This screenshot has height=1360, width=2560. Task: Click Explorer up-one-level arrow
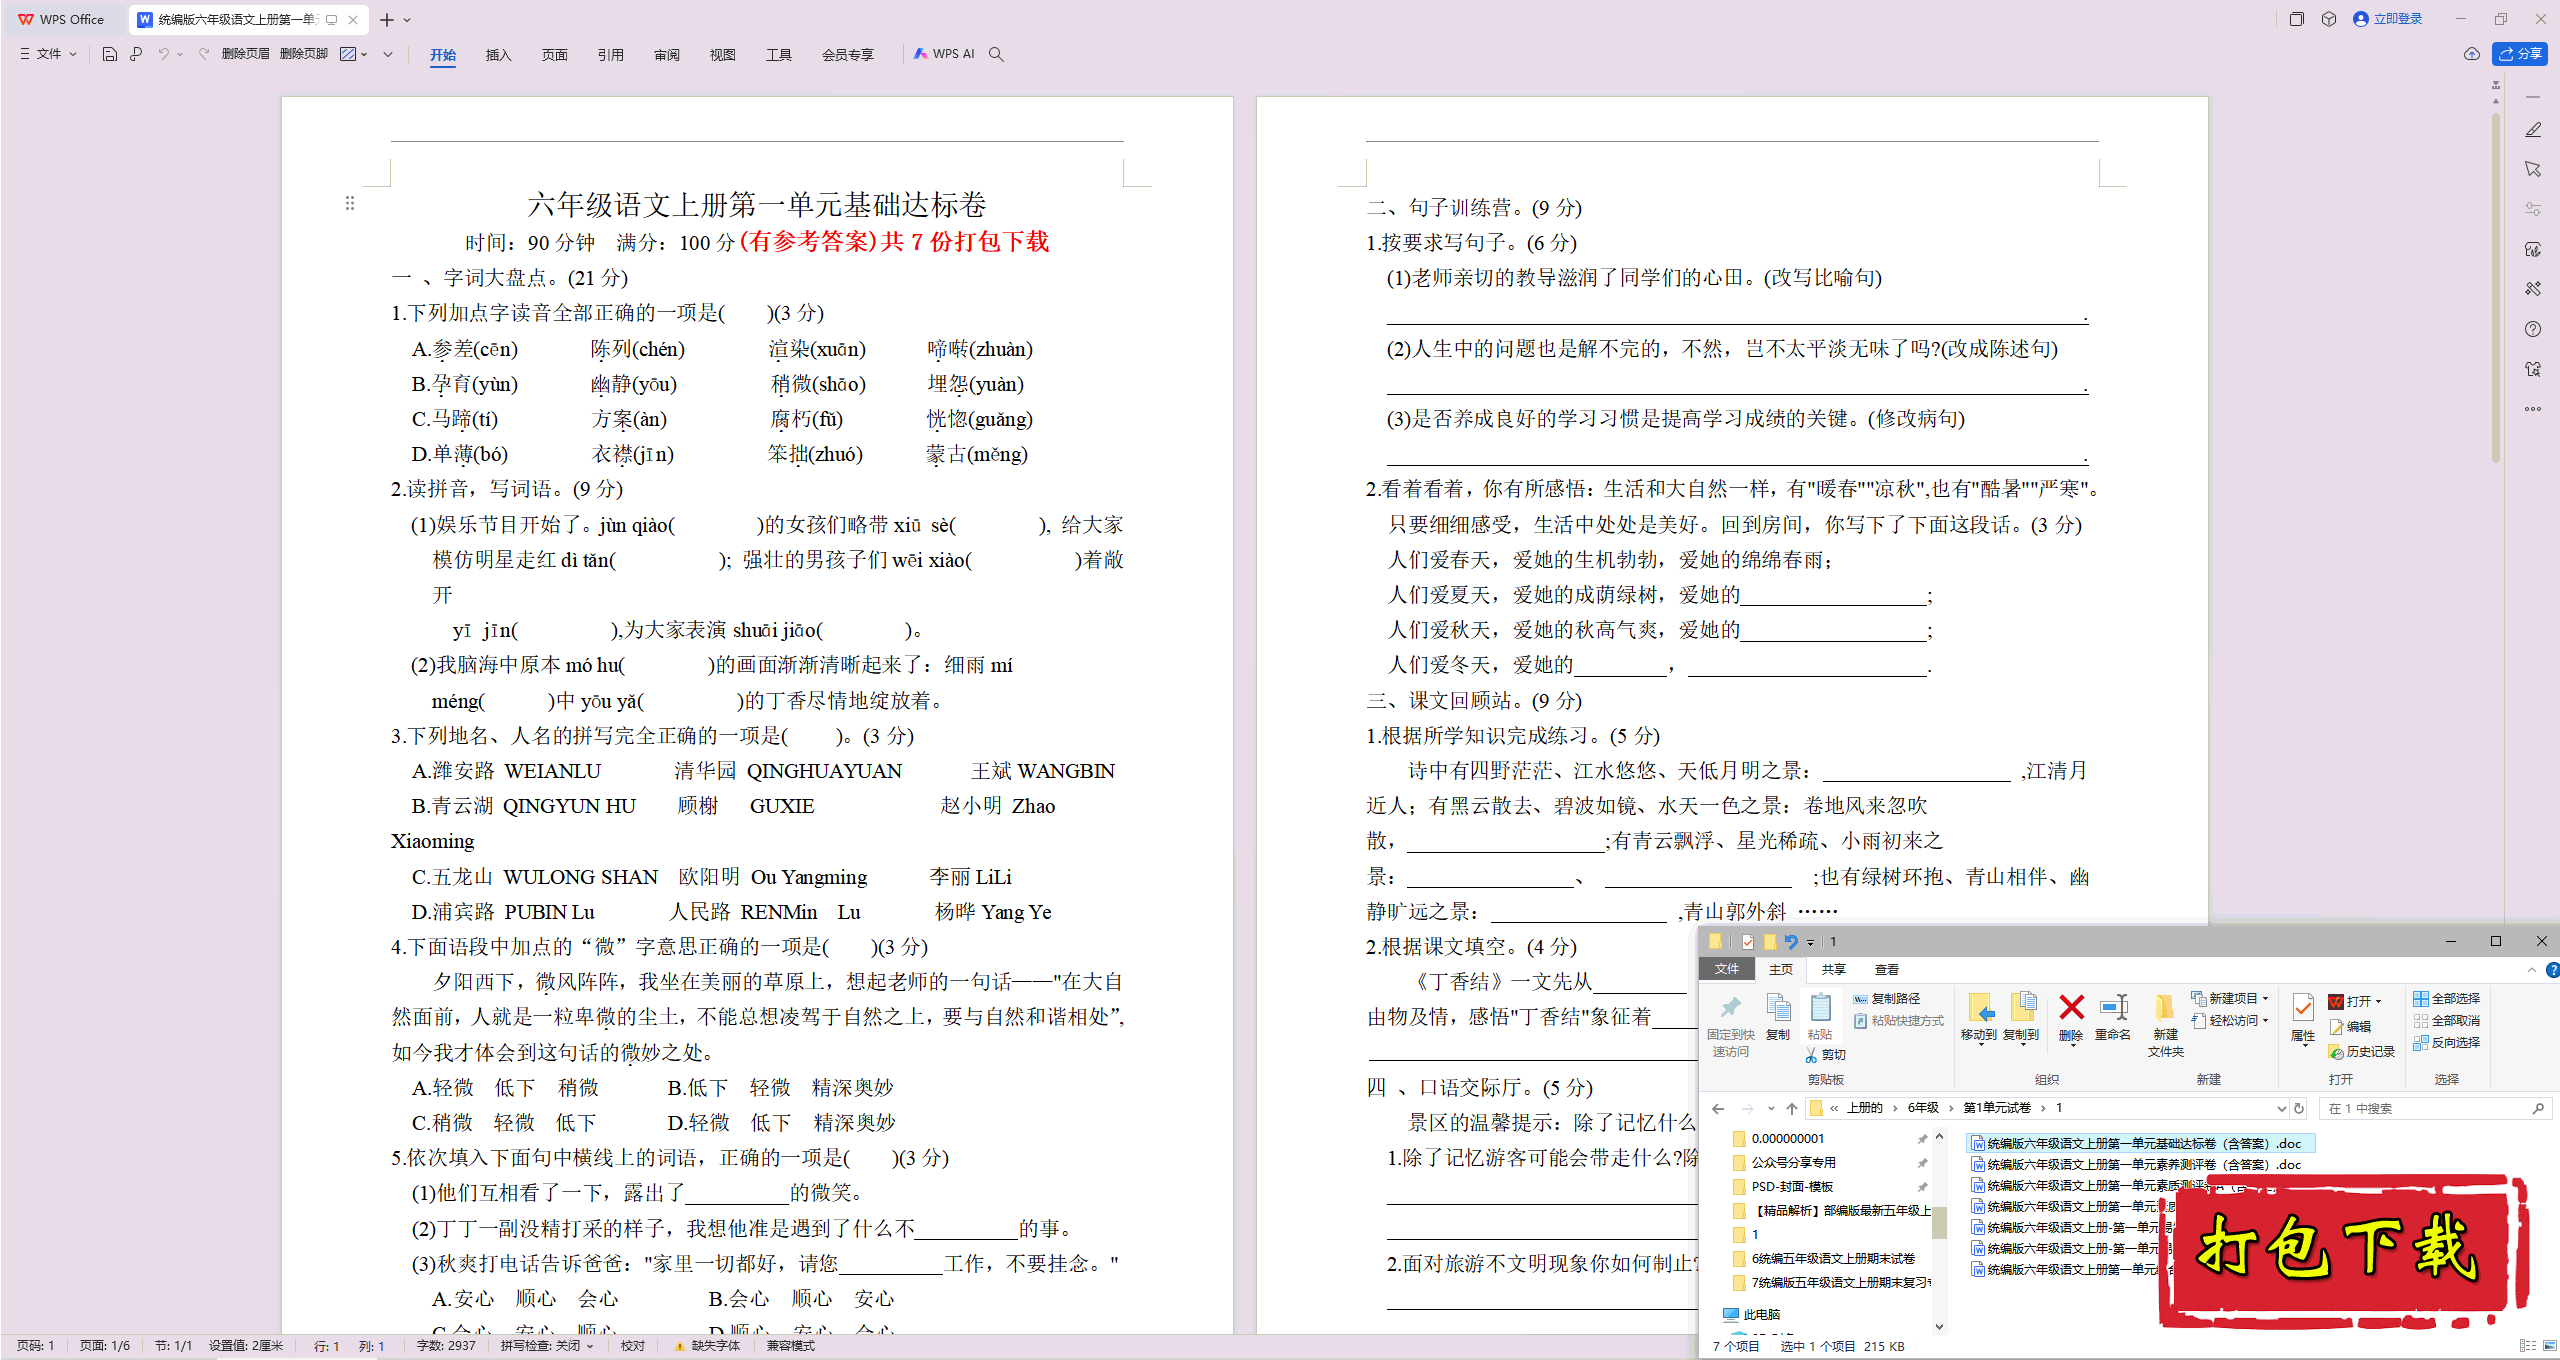[1791, 1108]
